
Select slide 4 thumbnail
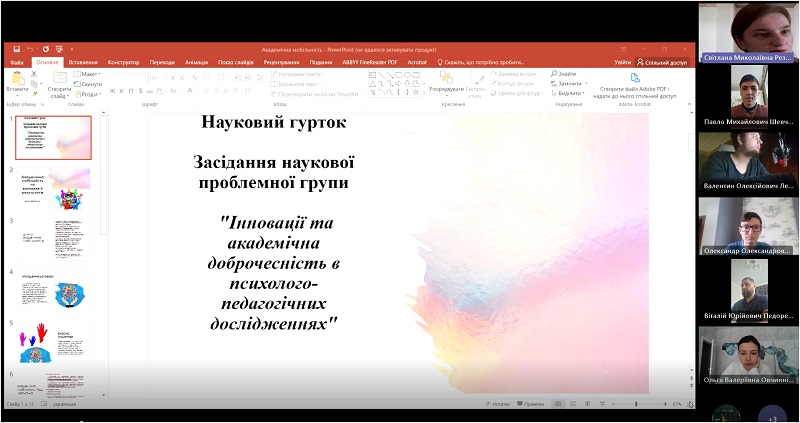click(x=54, y=290)
